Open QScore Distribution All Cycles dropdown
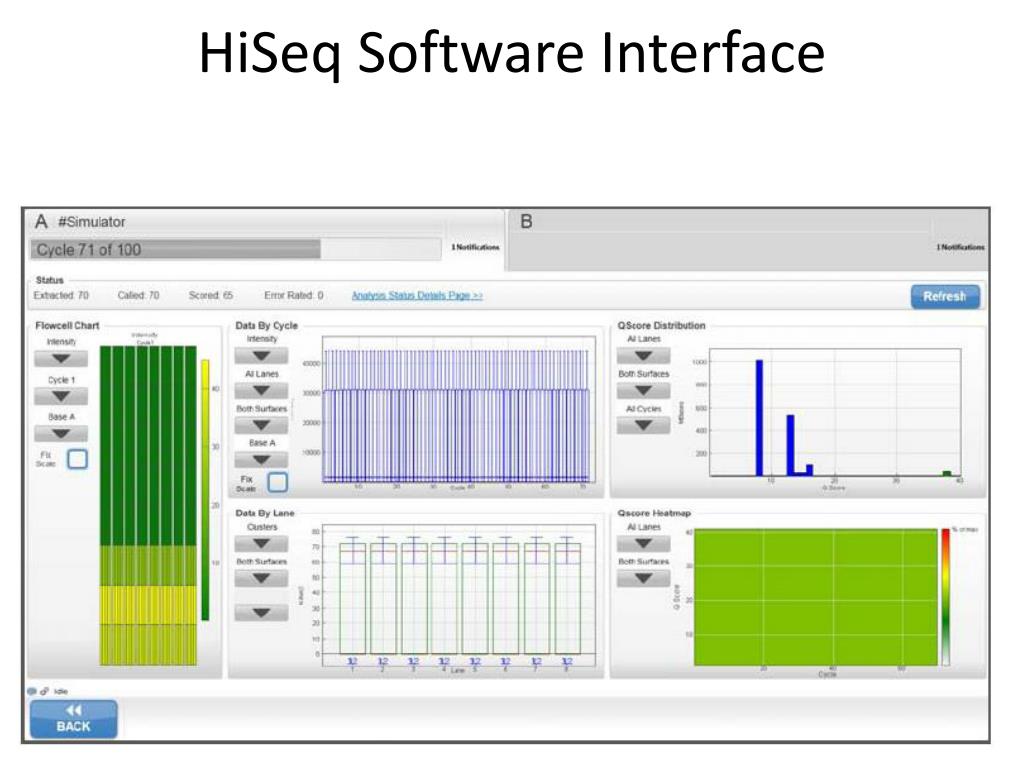The width and height of the screenshot is (1024, 768). pos(643,425)
